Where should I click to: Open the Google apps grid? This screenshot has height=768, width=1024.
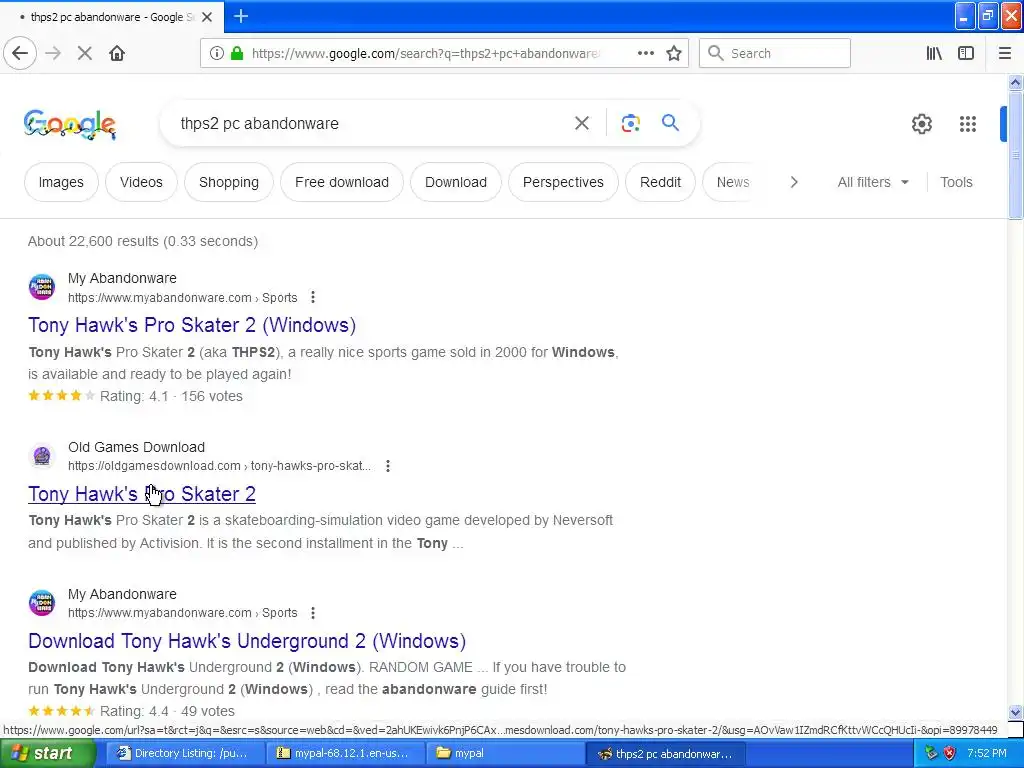pos(968,123)
